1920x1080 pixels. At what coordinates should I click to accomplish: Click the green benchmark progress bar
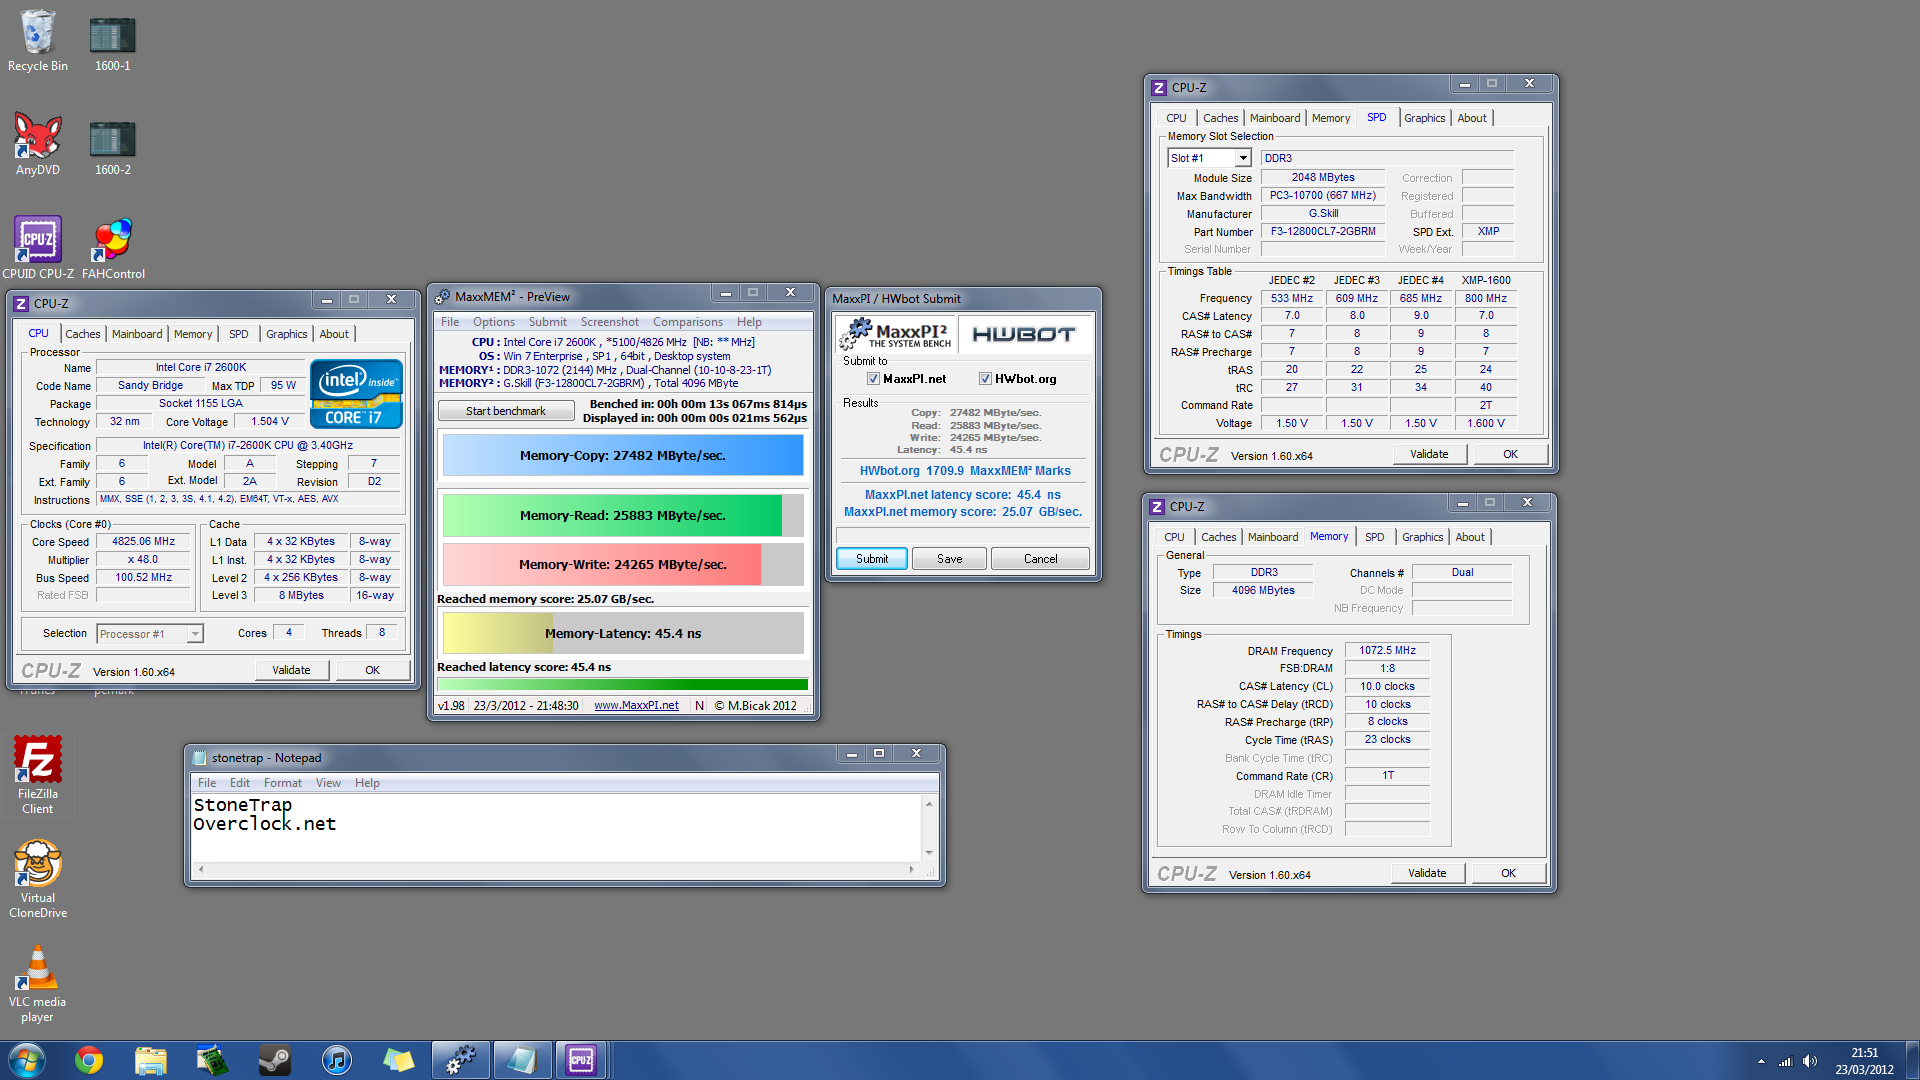pos(623,685)
